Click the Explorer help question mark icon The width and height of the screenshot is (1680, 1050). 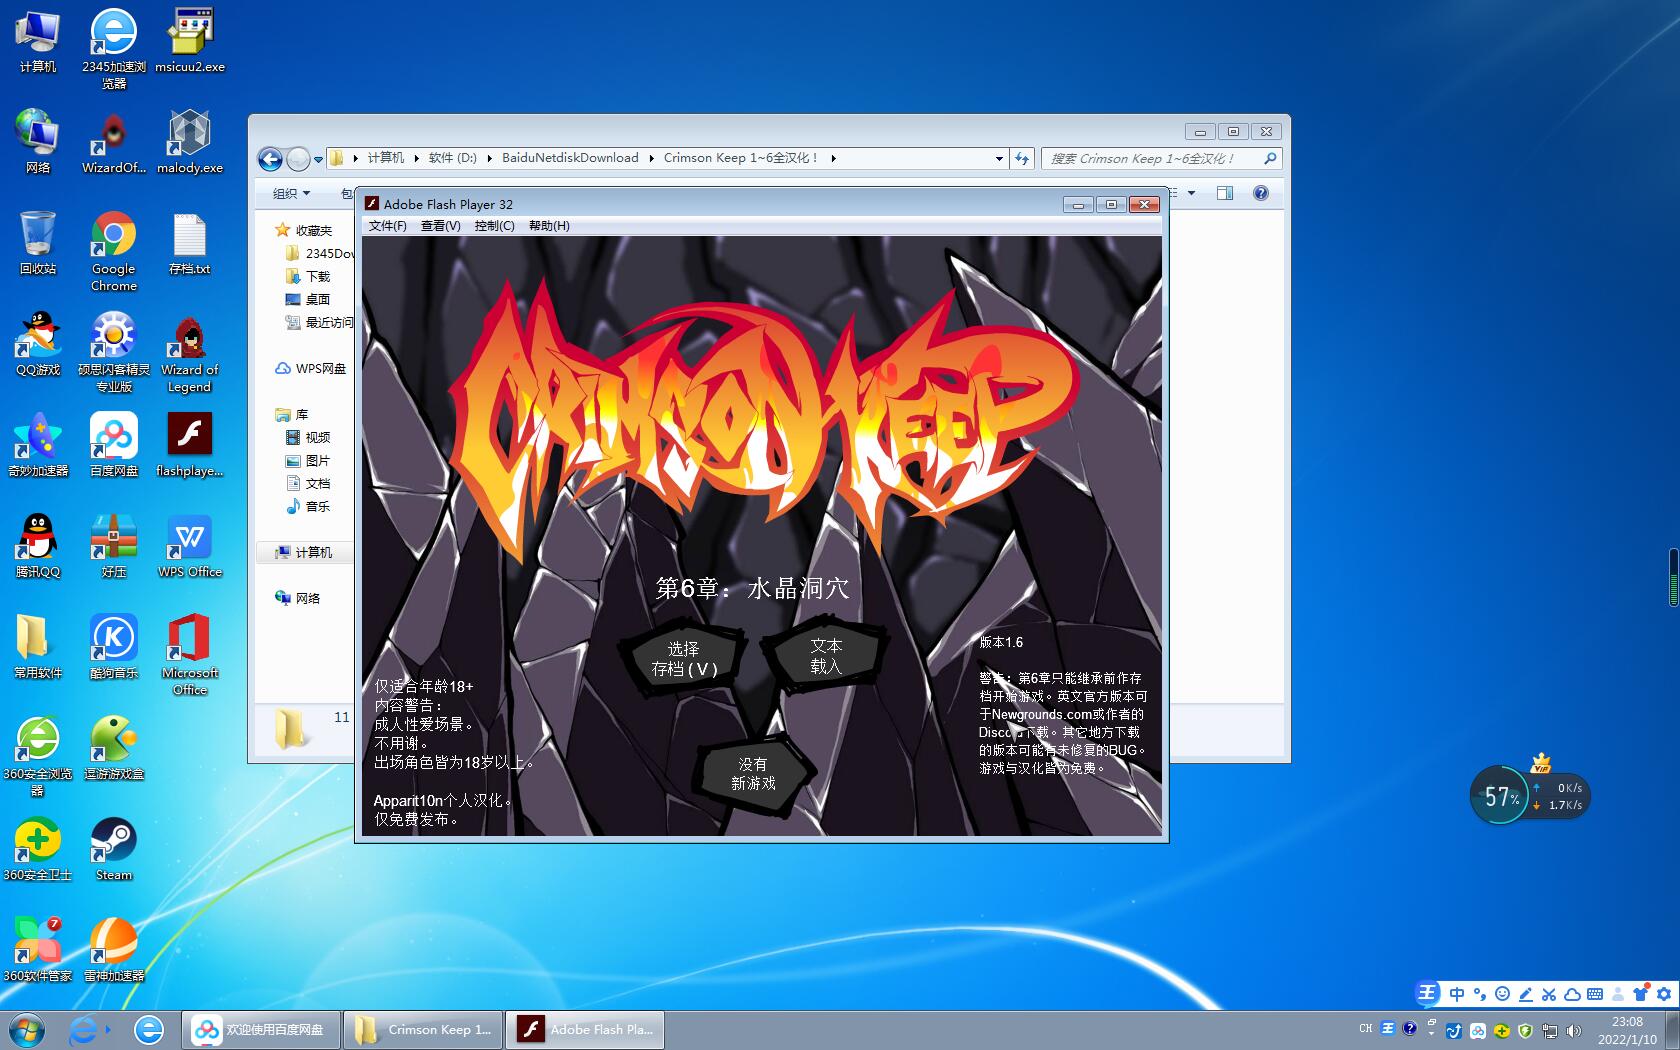[1260, 193]
